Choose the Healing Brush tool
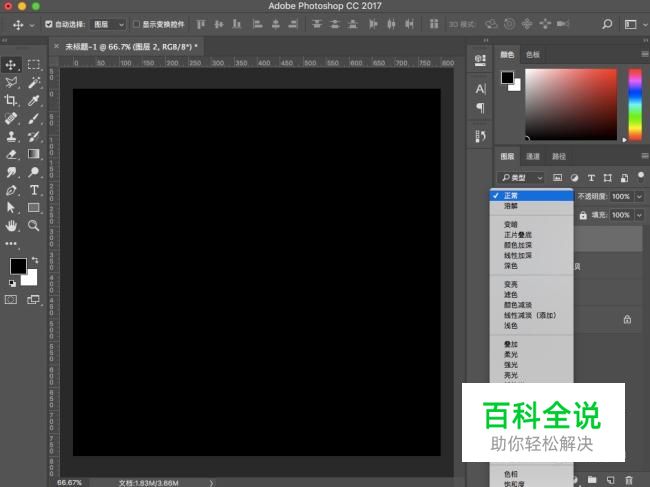The height and width of the screenshot is (487, 650). click(11, 118)
